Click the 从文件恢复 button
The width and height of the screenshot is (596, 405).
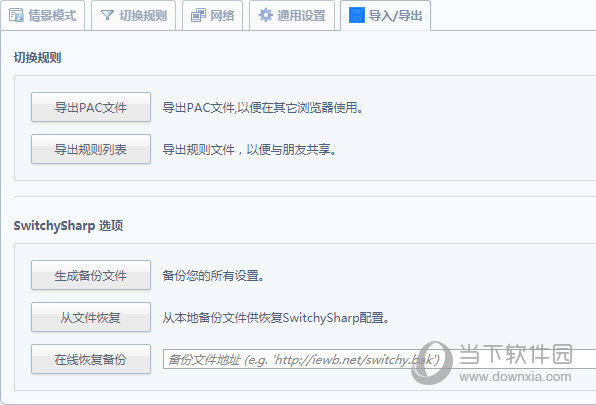[x=91, y=317]
